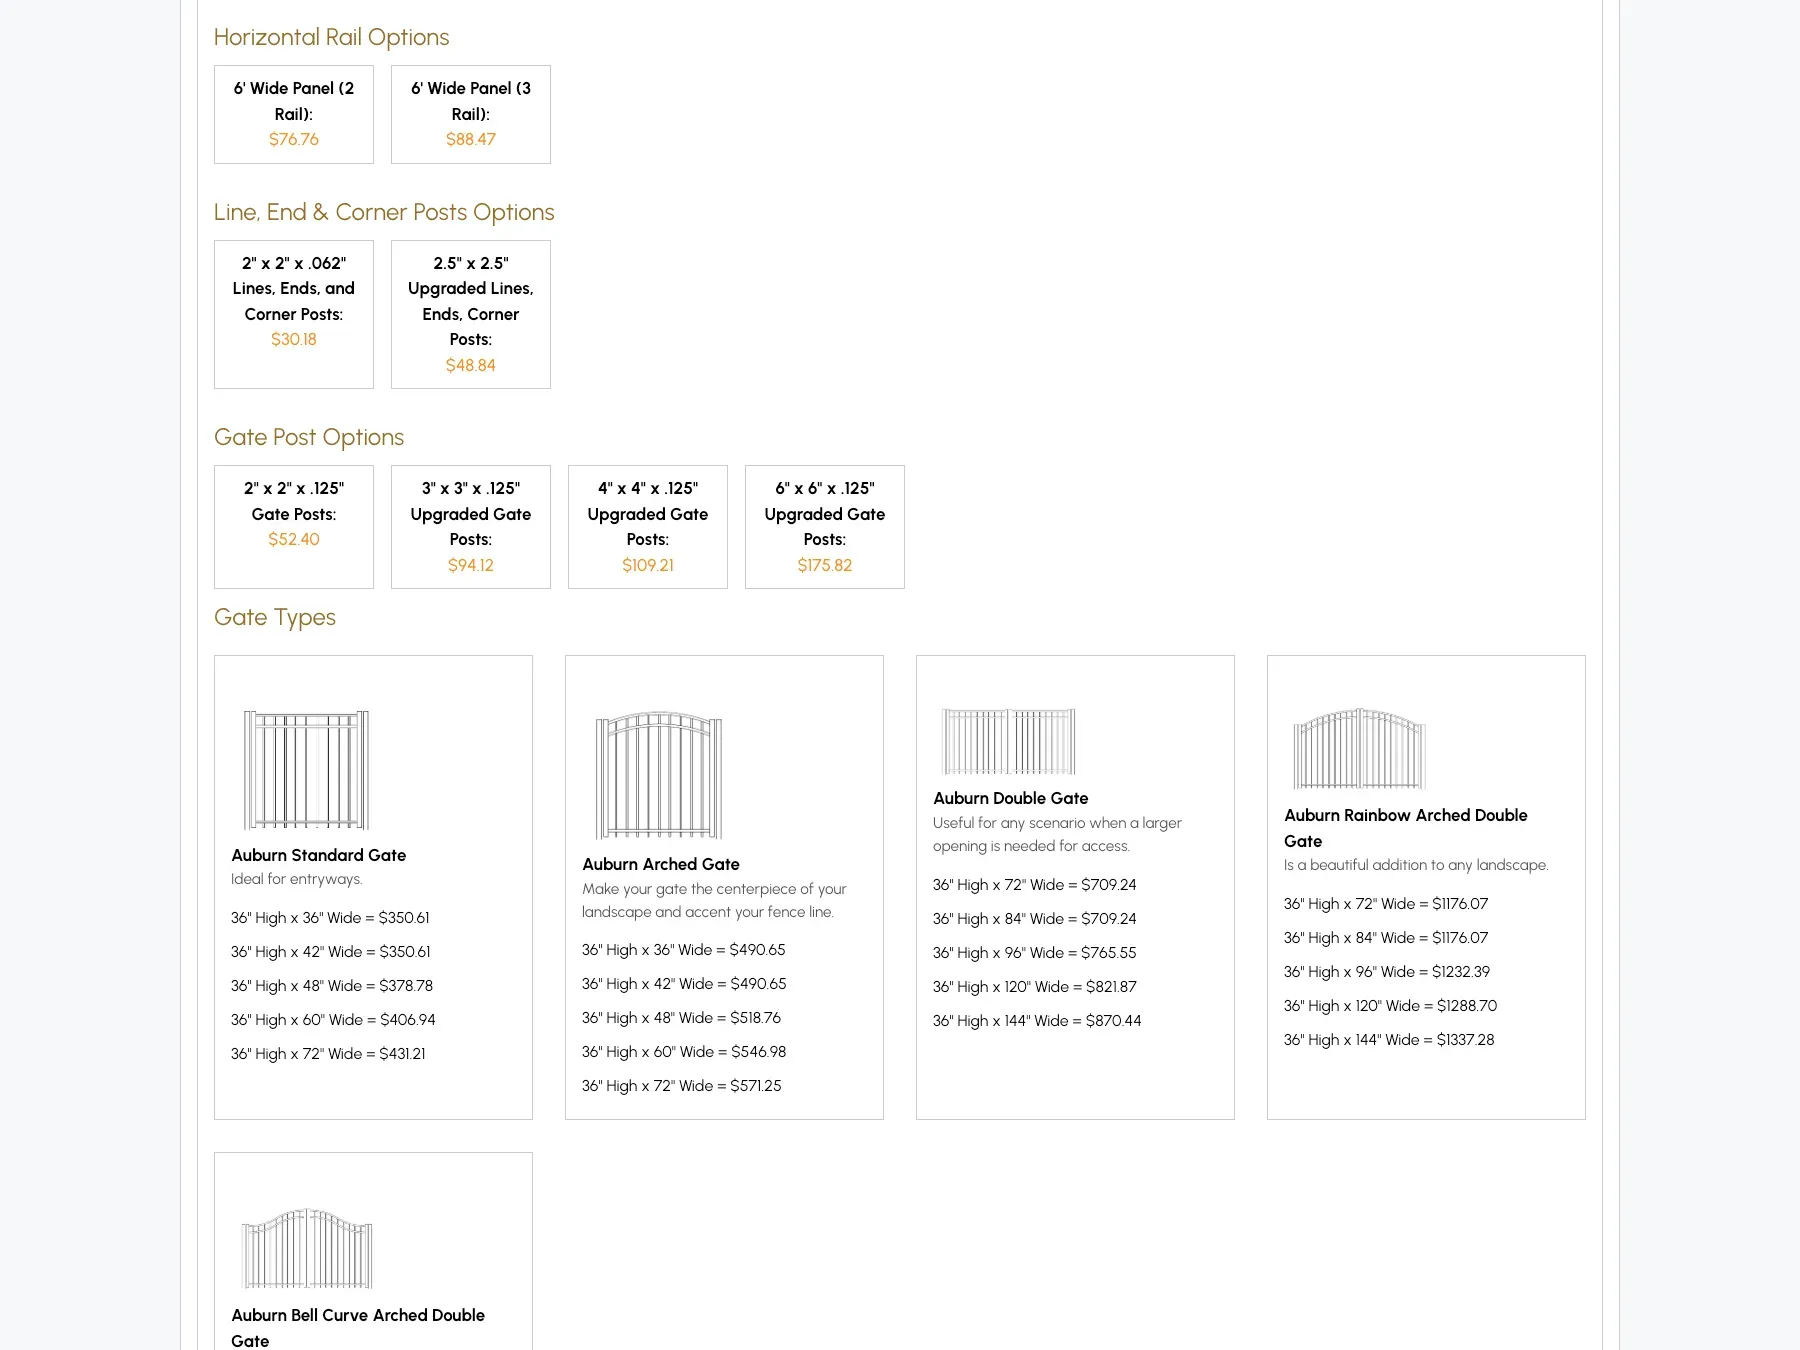Open the Auburn Double Gate image

pos(1009,741)
